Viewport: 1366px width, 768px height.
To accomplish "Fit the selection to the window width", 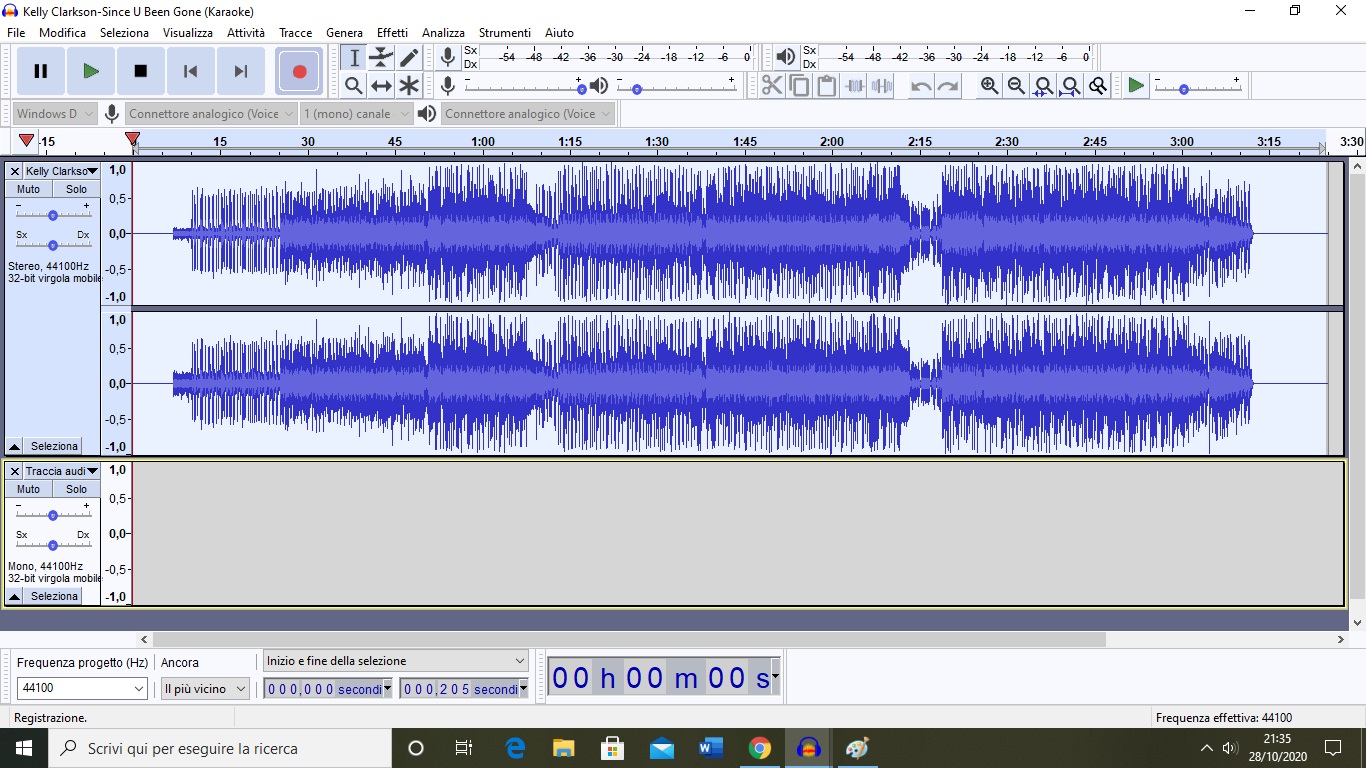I will pyautogui.click(x=1043, y=86).
